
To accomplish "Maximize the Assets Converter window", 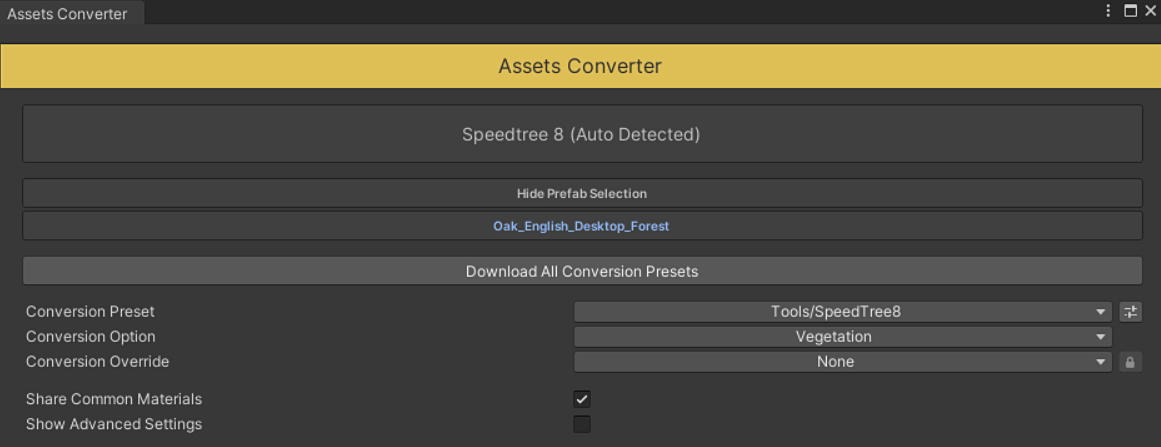I will pos(1131,10).
